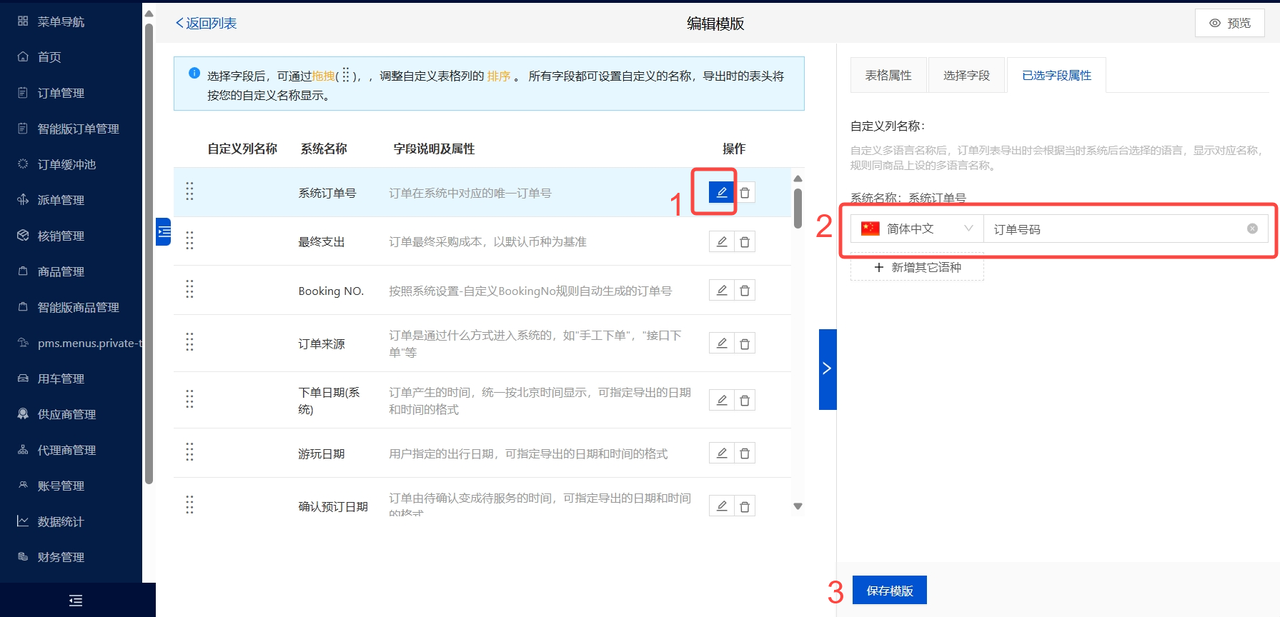The width and height of the screenshot is (1280, 617).
Task: Open 订单管理 in the sidebar menu
Action: click(60, 93)
